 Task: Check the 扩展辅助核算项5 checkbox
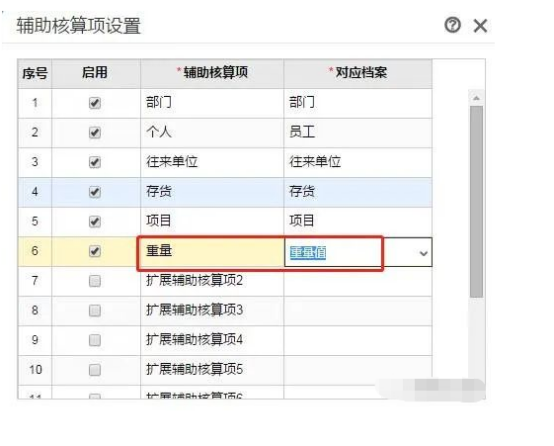click(x=95, y=370)
